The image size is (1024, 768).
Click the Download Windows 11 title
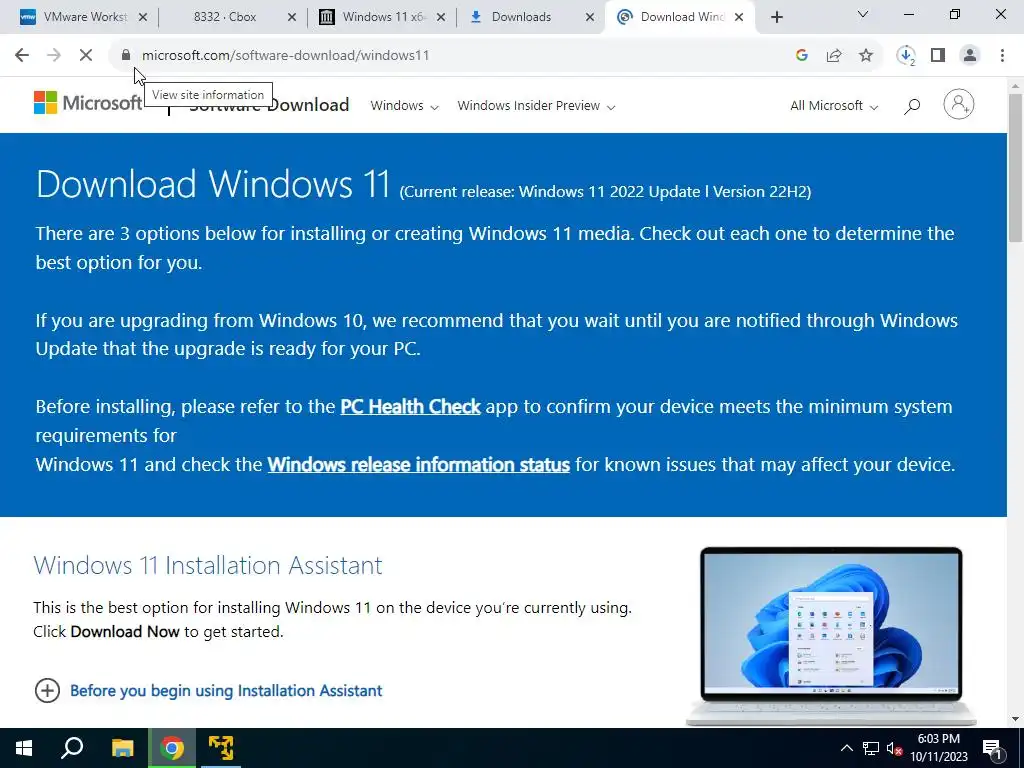coord(213,184)
